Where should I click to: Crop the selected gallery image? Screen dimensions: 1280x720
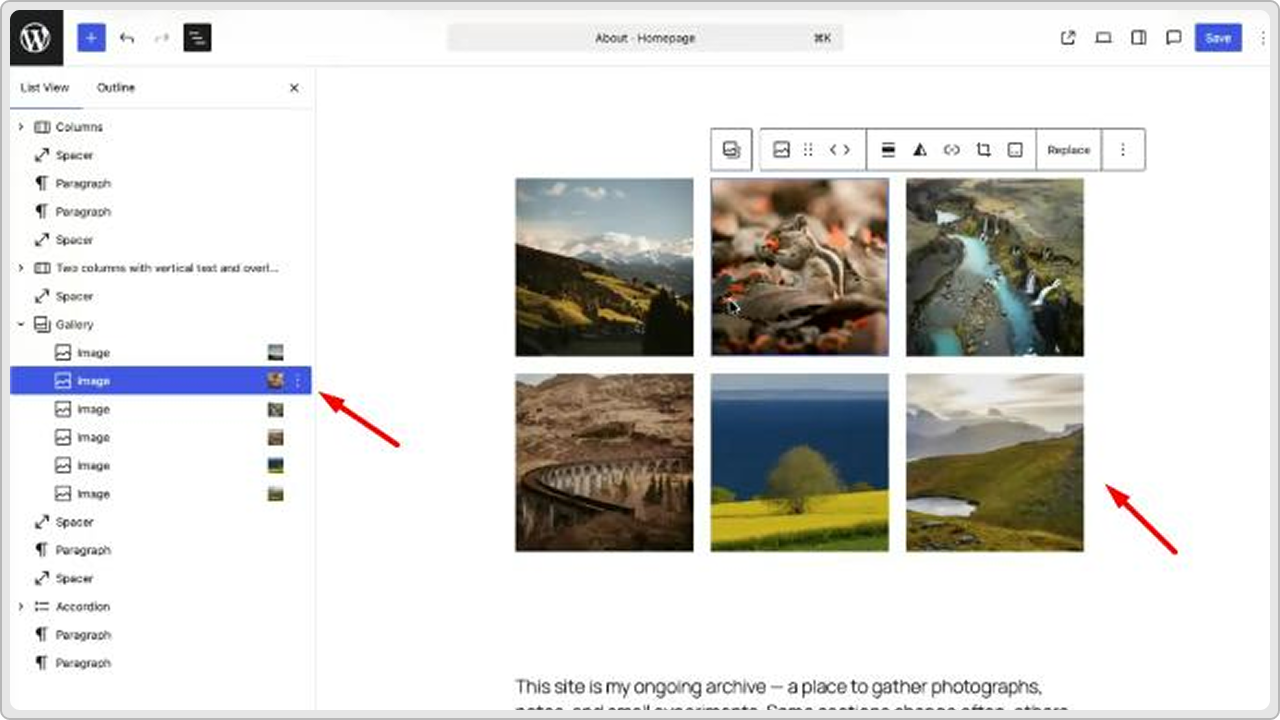point(983,149)
